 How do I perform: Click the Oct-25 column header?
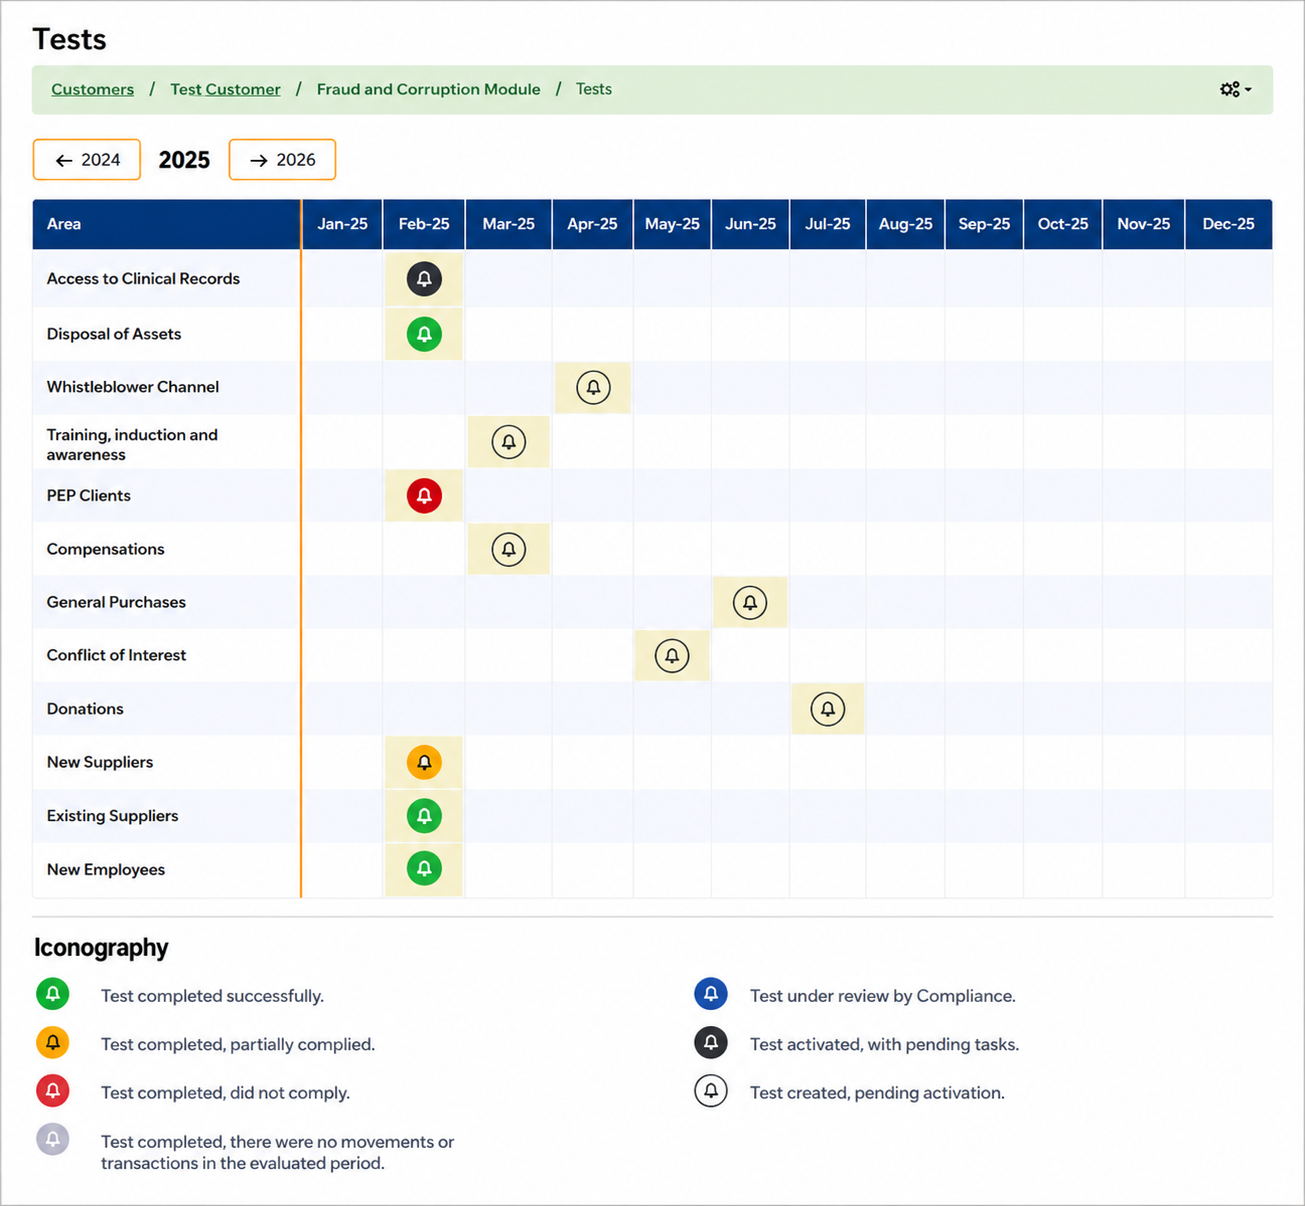pos(1063,224)
